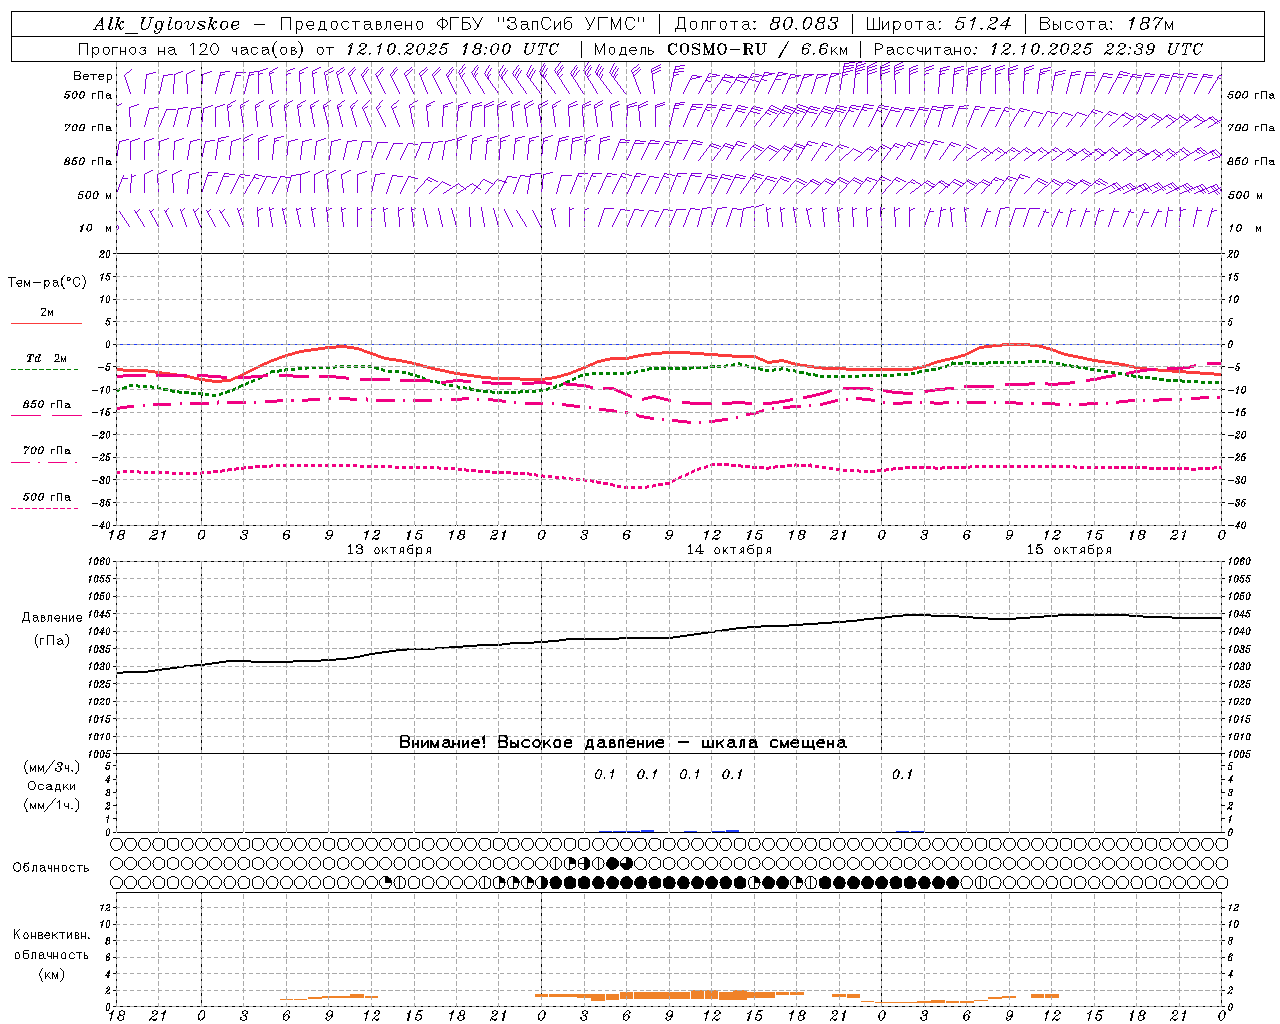The image size is (1280, 1024).
Task: Click the Td 2м dew point legend entry
Action: pyautogui.click(x=46, y=358)
